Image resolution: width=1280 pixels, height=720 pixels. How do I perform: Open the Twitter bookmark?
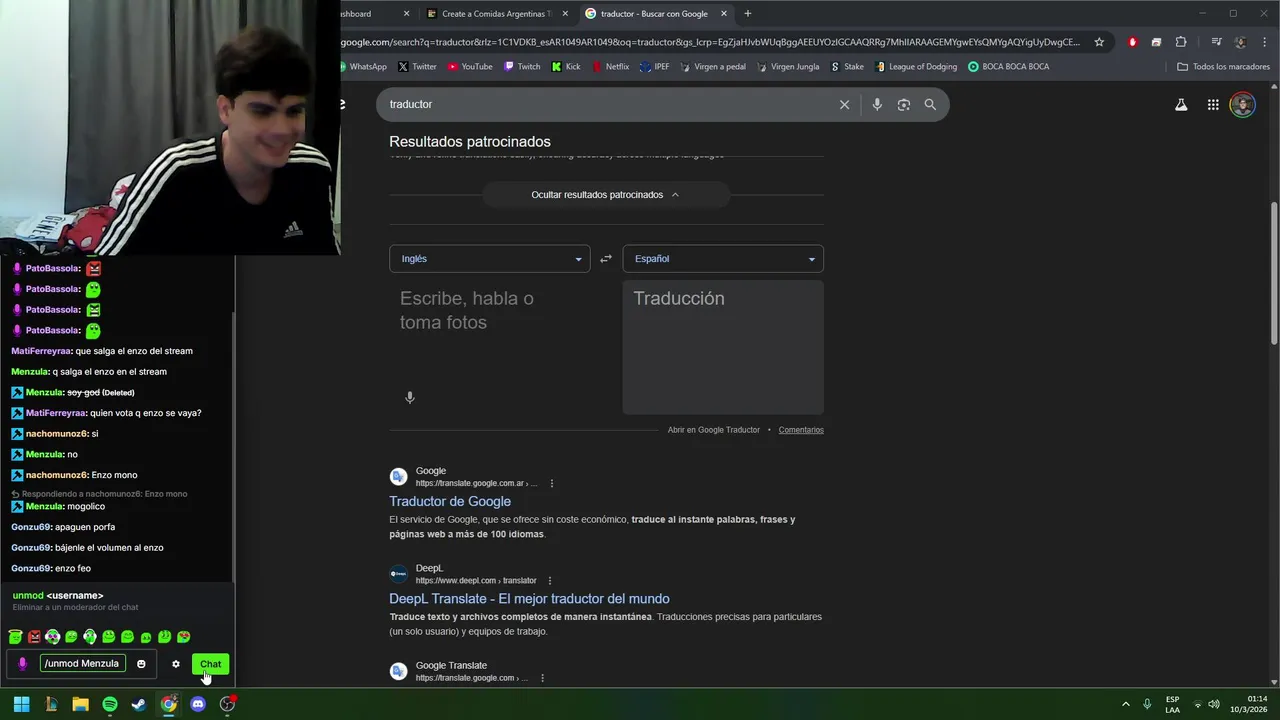point(417,67)
